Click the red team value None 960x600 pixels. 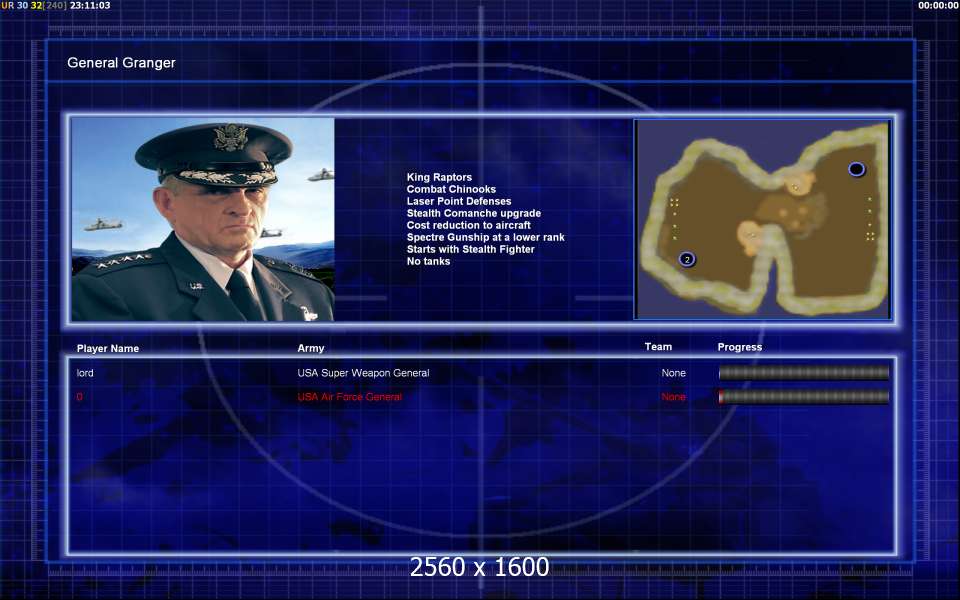pos(673,397)
